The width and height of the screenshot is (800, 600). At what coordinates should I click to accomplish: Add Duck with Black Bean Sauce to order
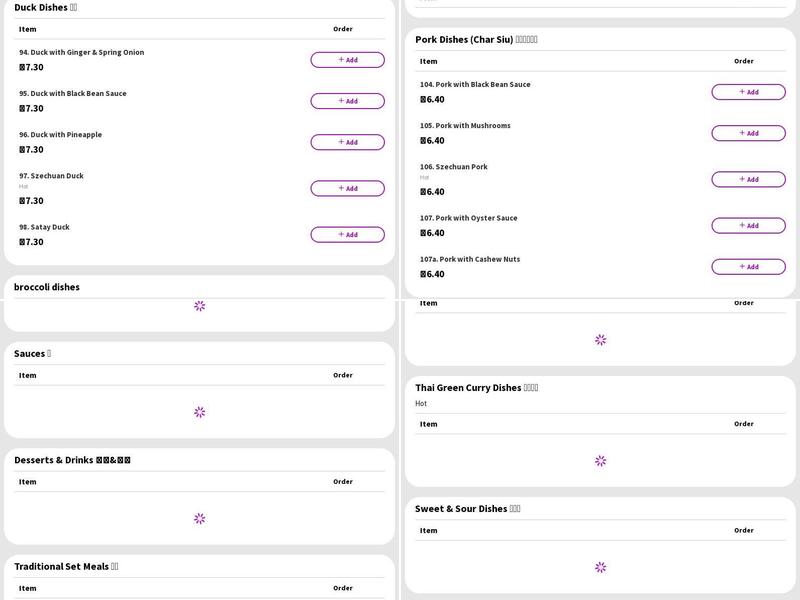[347, 101]
